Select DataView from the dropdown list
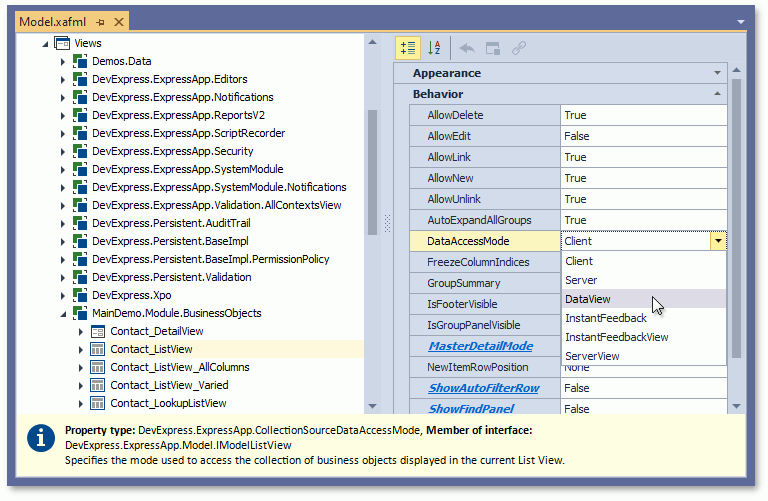The height and width of the screenshot is (501, 768). coord(587,299)
